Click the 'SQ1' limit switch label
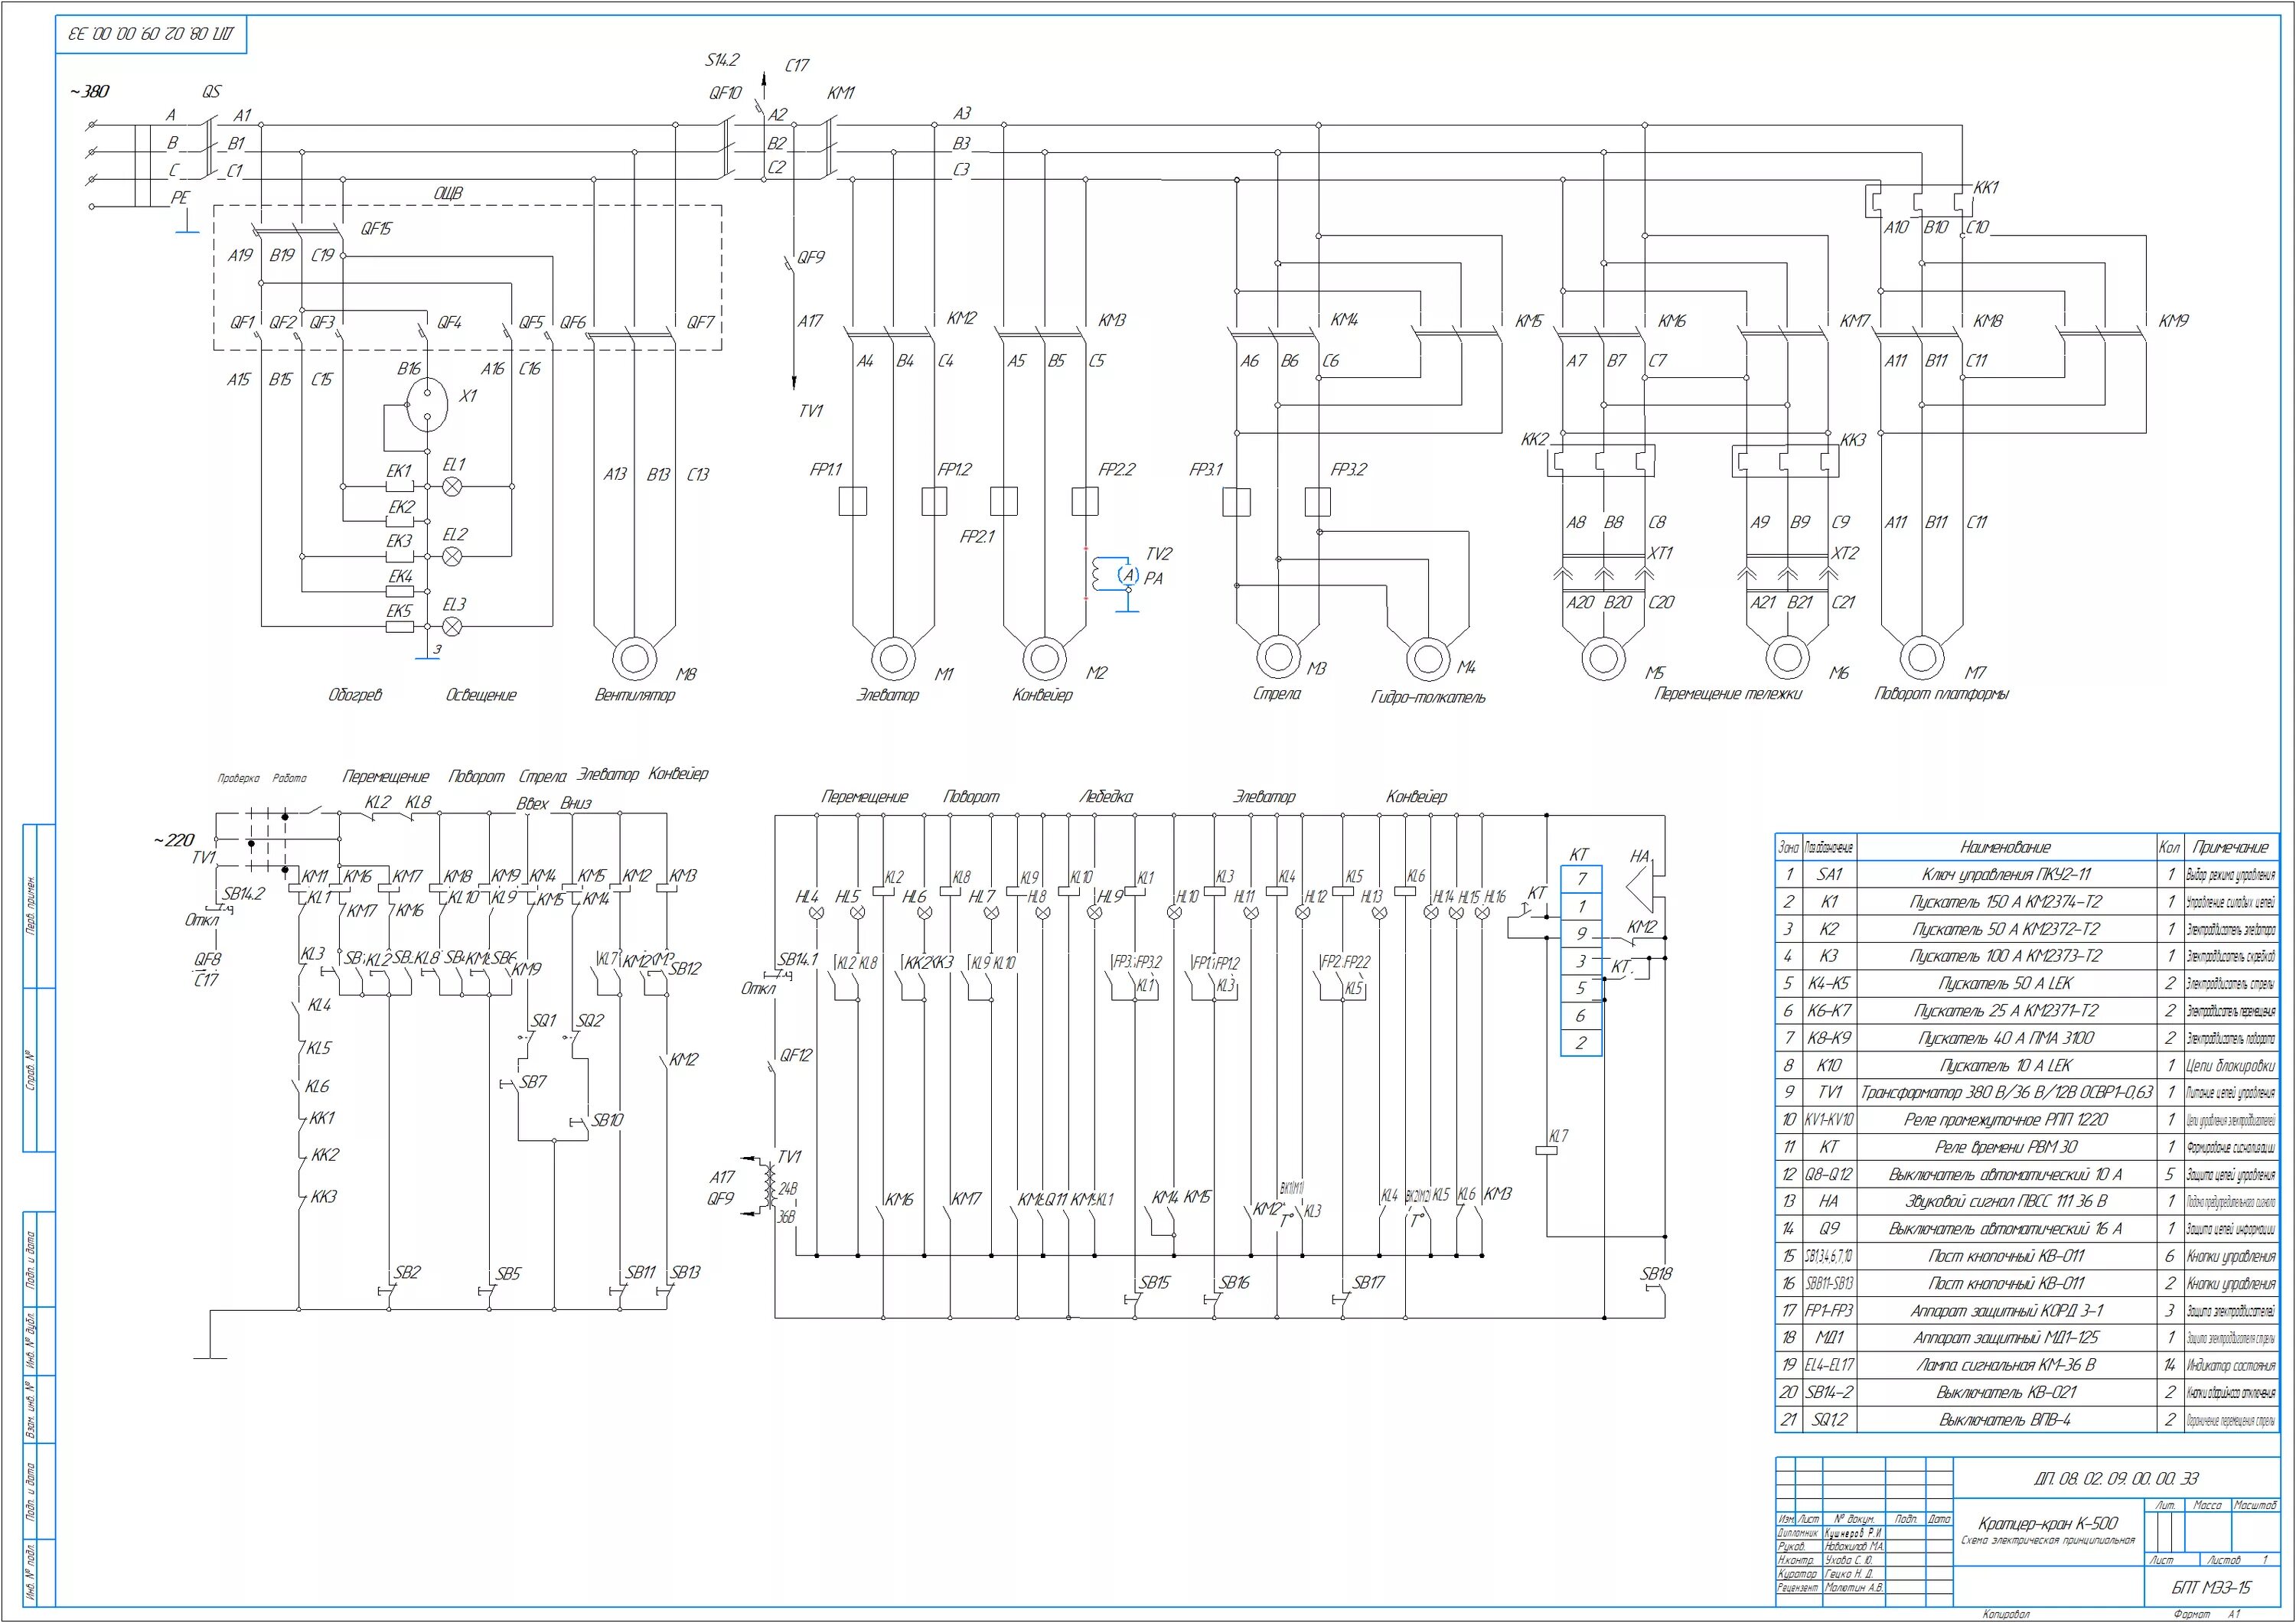This screenshot has width=2296, height=1623. coord(543,1021)
